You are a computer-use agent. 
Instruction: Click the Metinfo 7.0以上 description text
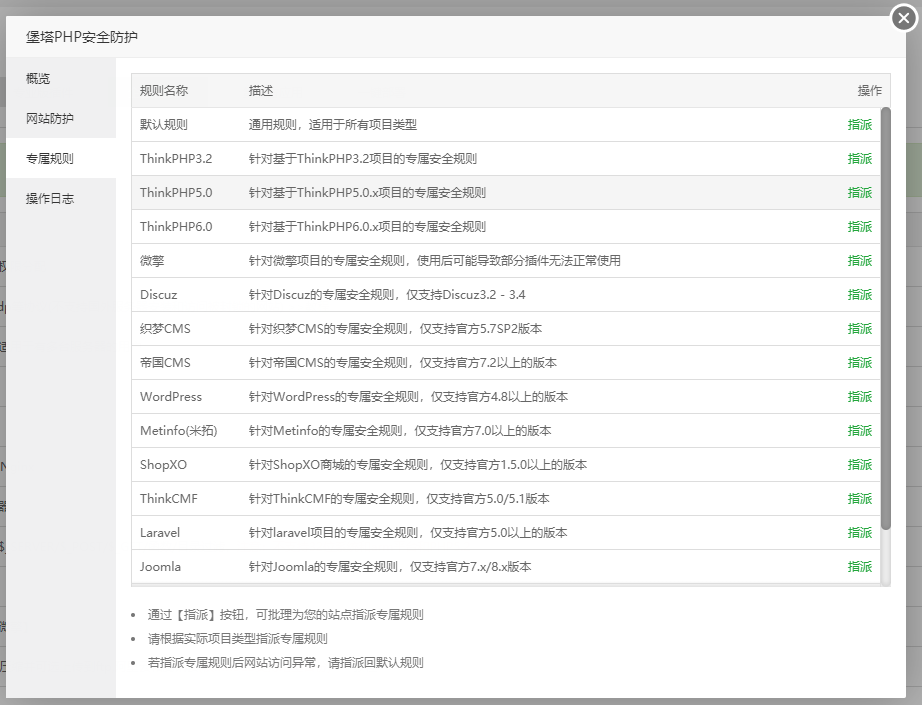(x=399, y=431)
